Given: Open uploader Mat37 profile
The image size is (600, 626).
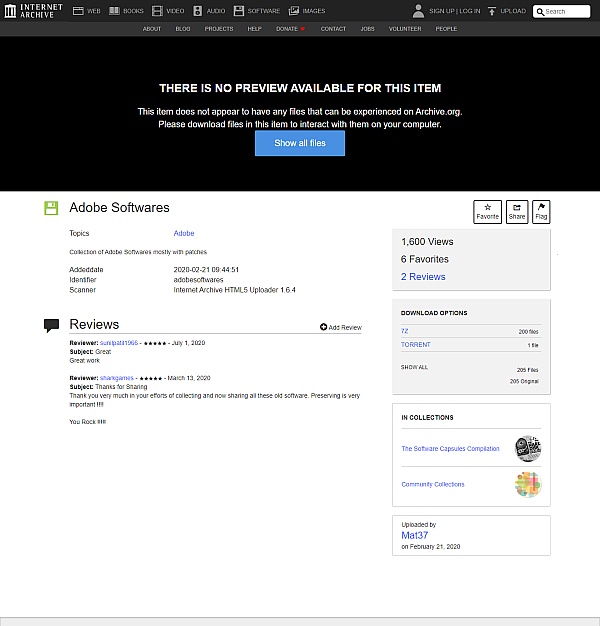Looking at the screenshot, I should coord(414,535).
